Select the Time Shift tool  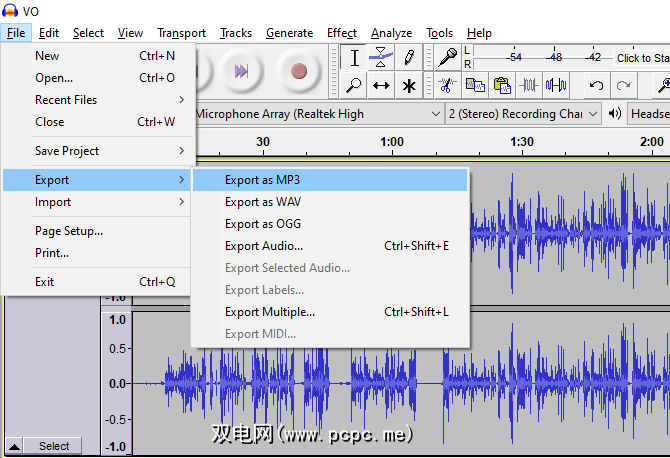pyautogui.click(x=381, y=86)
